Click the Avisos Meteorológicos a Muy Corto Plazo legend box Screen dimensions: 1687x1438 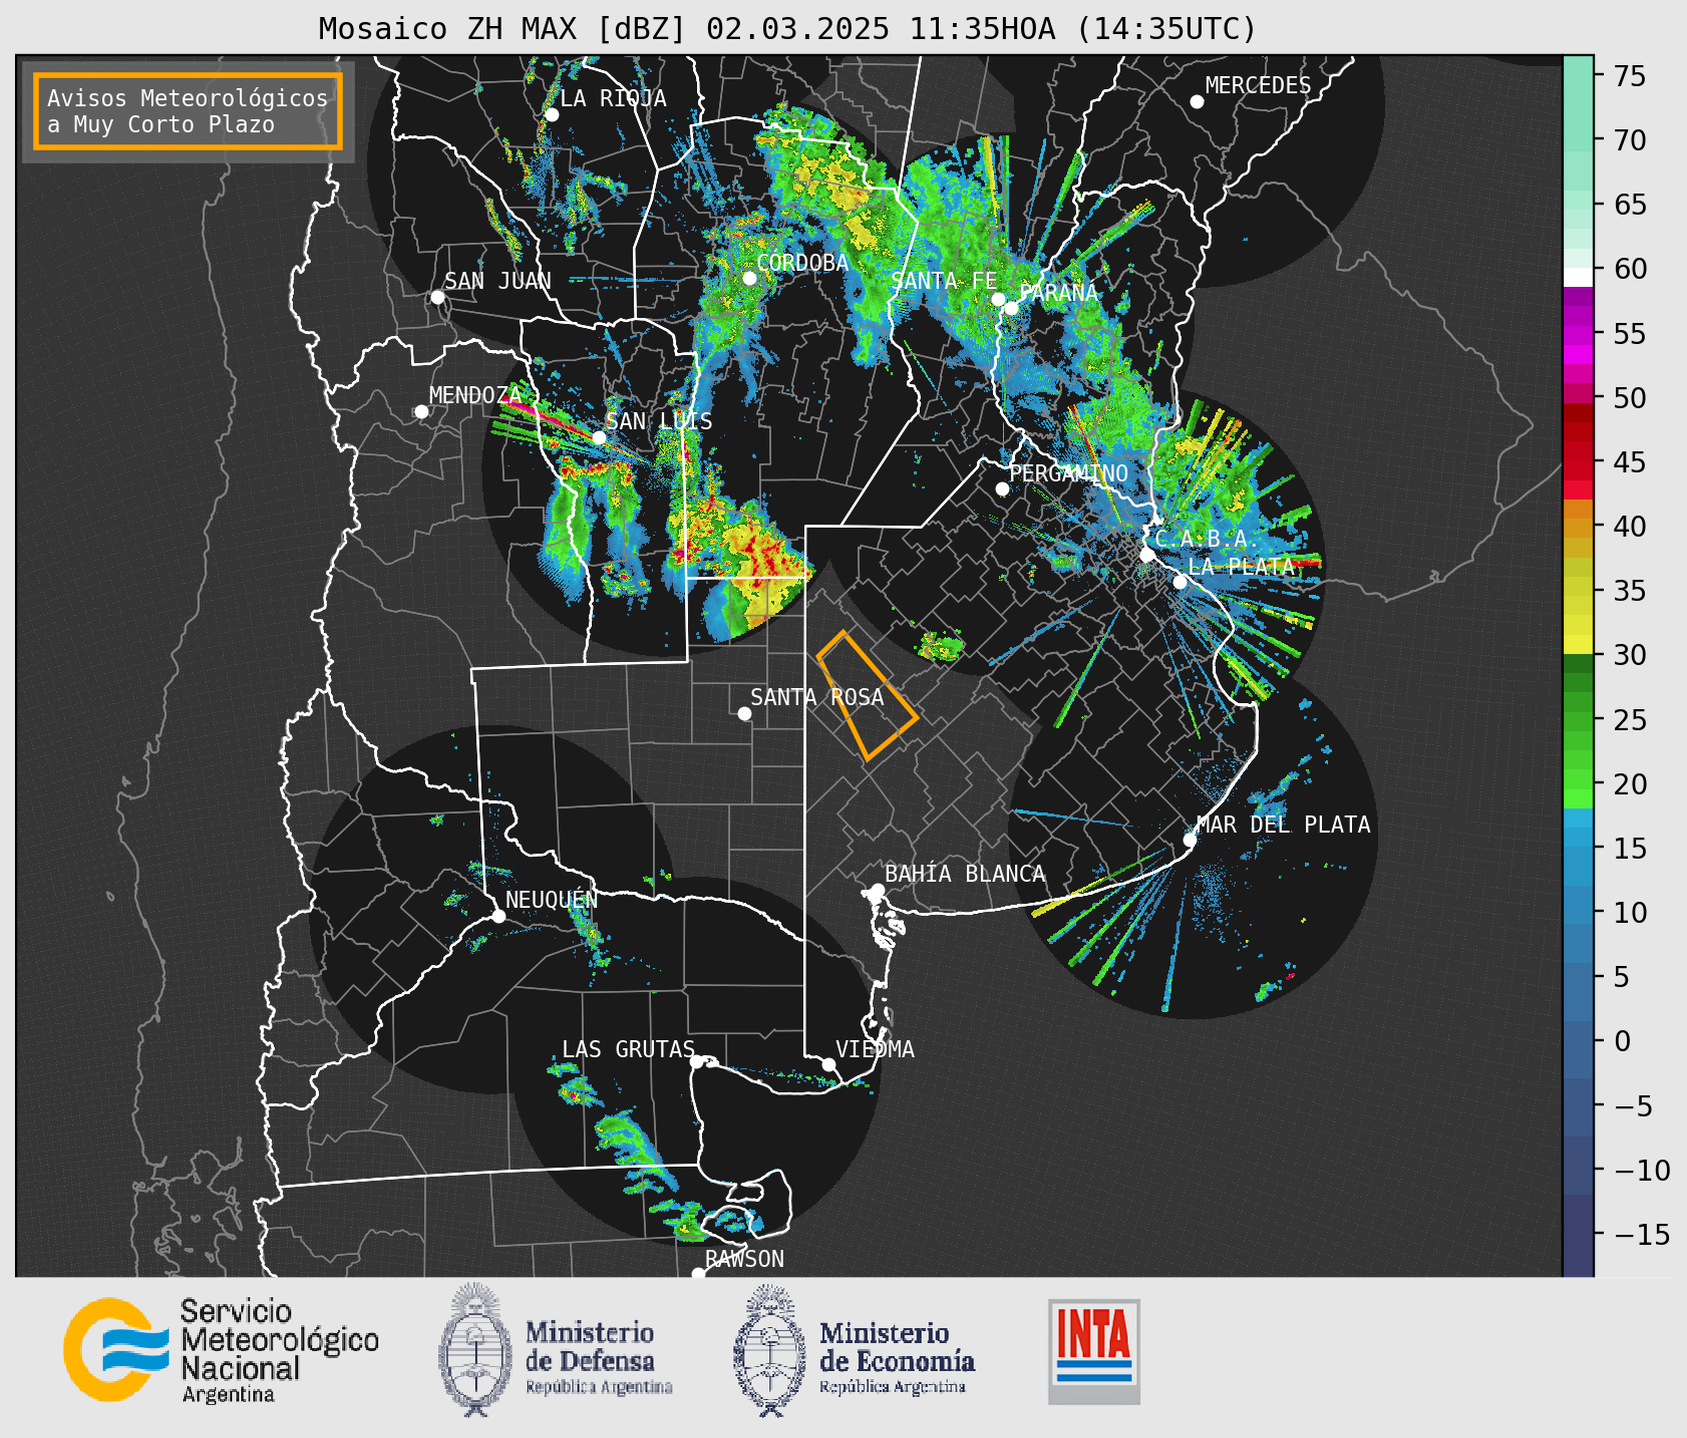pos(188,111)
